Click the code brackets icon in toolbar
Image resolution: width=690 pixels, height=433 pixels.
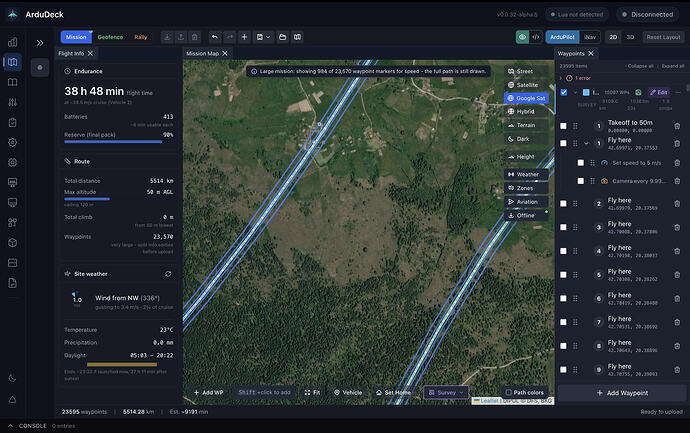click(536, 37)
